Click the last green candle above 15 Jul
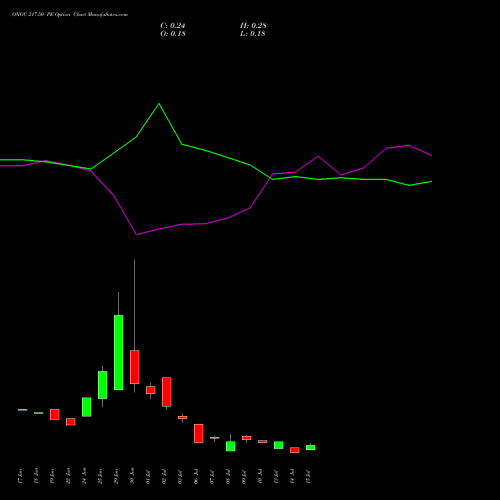The image size is (500, 500). click(311, 447)
